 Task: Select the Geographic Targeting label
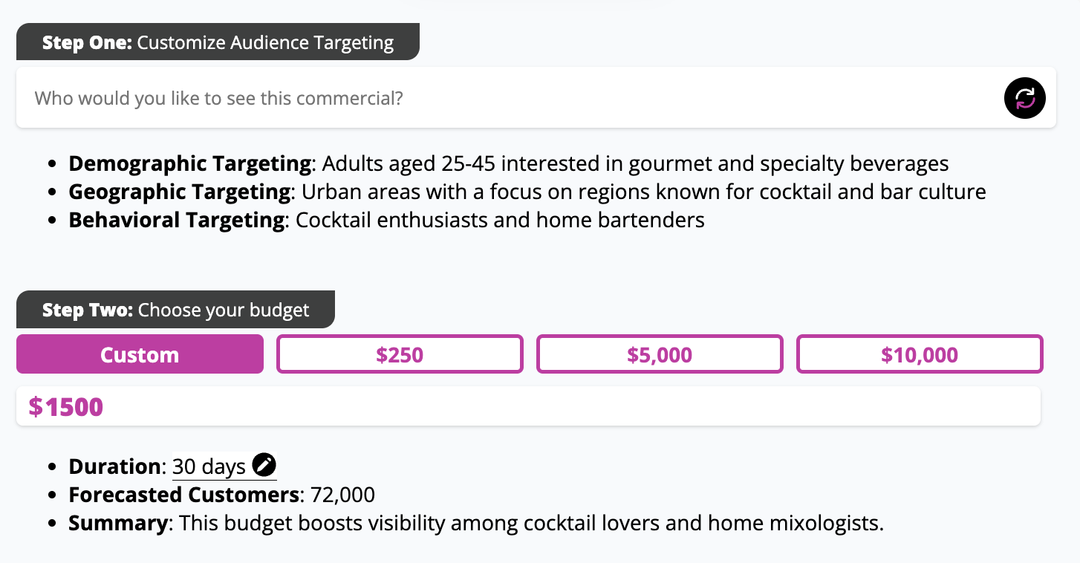(179, 192)
